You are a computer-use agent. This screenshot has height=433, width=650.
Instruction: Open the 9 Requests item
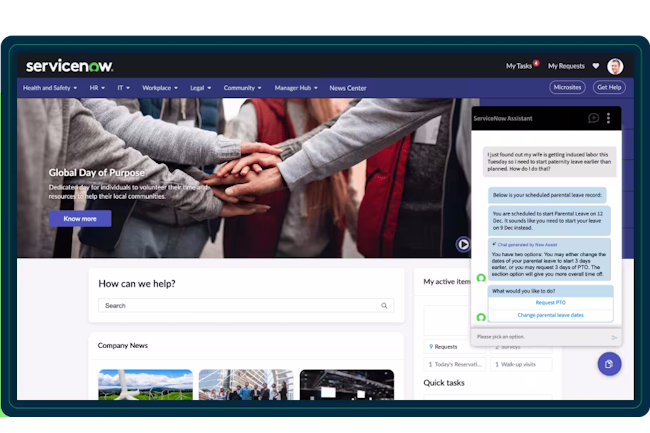pyautogui.click(x=454, y=347)
